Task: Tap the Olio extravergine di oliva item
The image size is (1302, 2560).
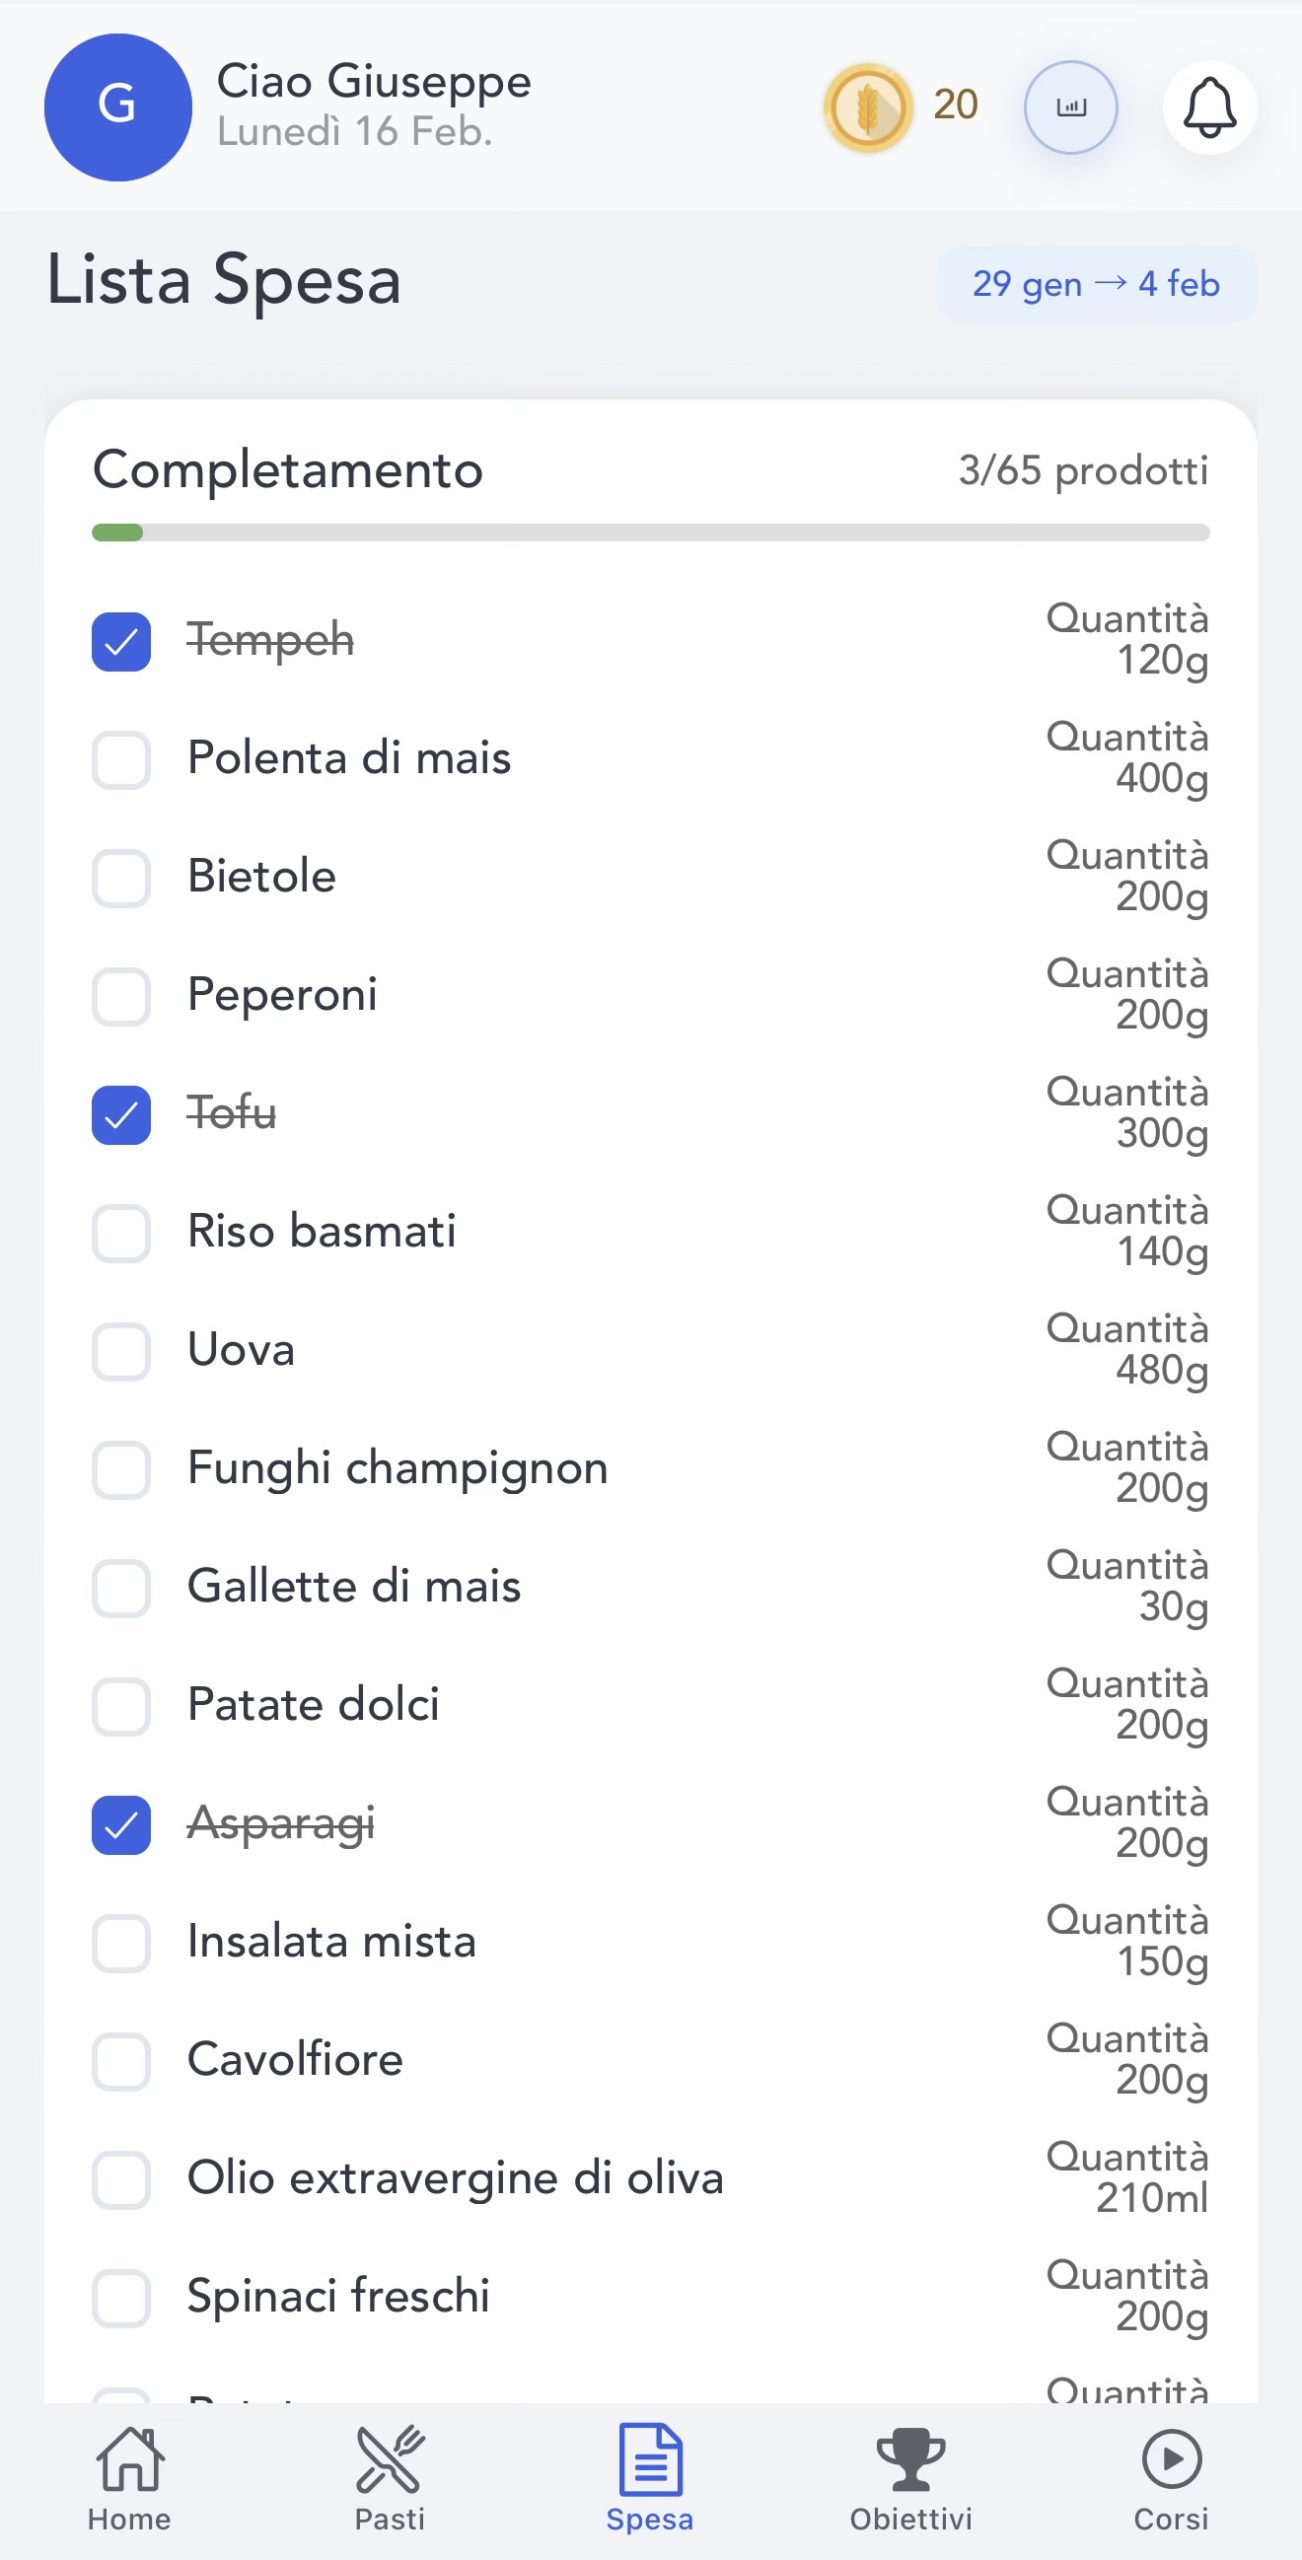Action: tap(455, 2178)
